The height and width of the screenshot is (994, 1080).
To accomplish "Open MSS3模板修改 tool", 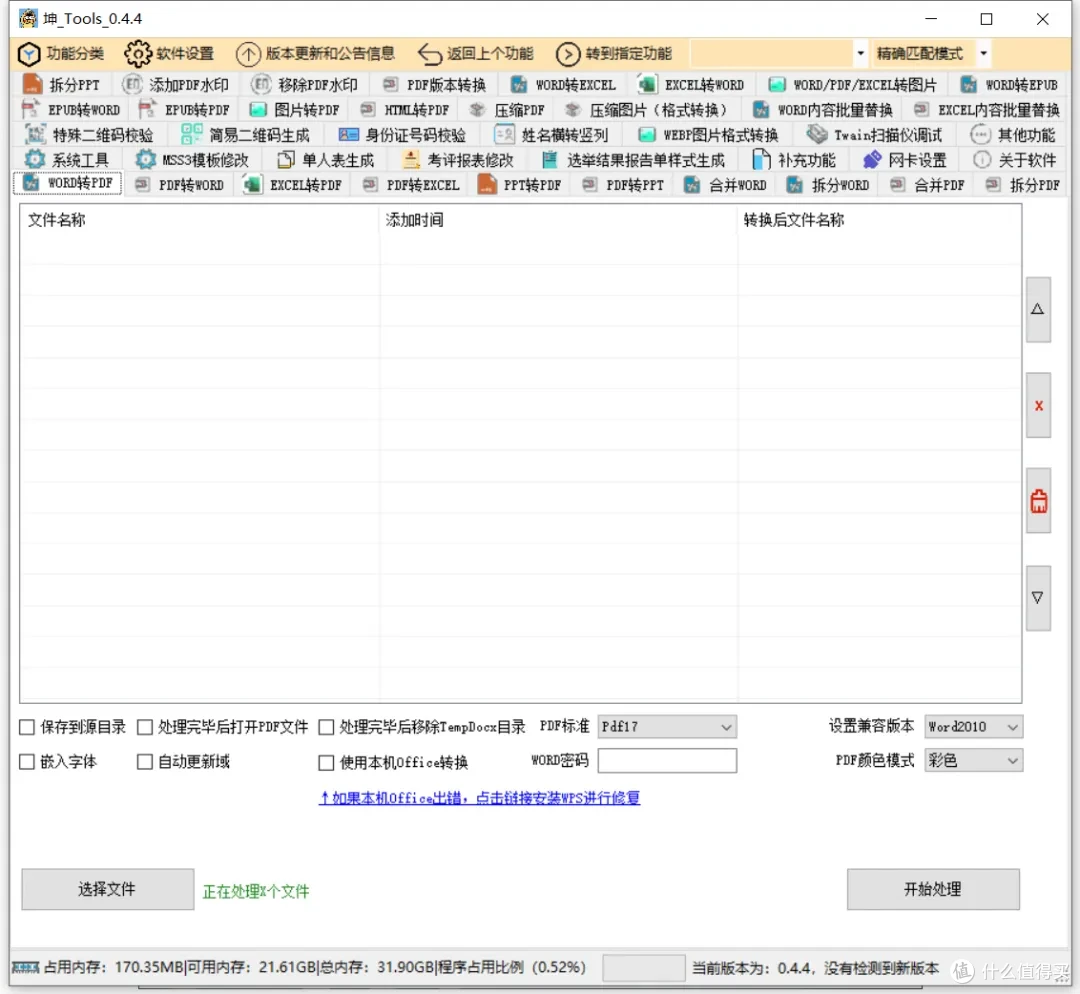I will tap(191, 160).
